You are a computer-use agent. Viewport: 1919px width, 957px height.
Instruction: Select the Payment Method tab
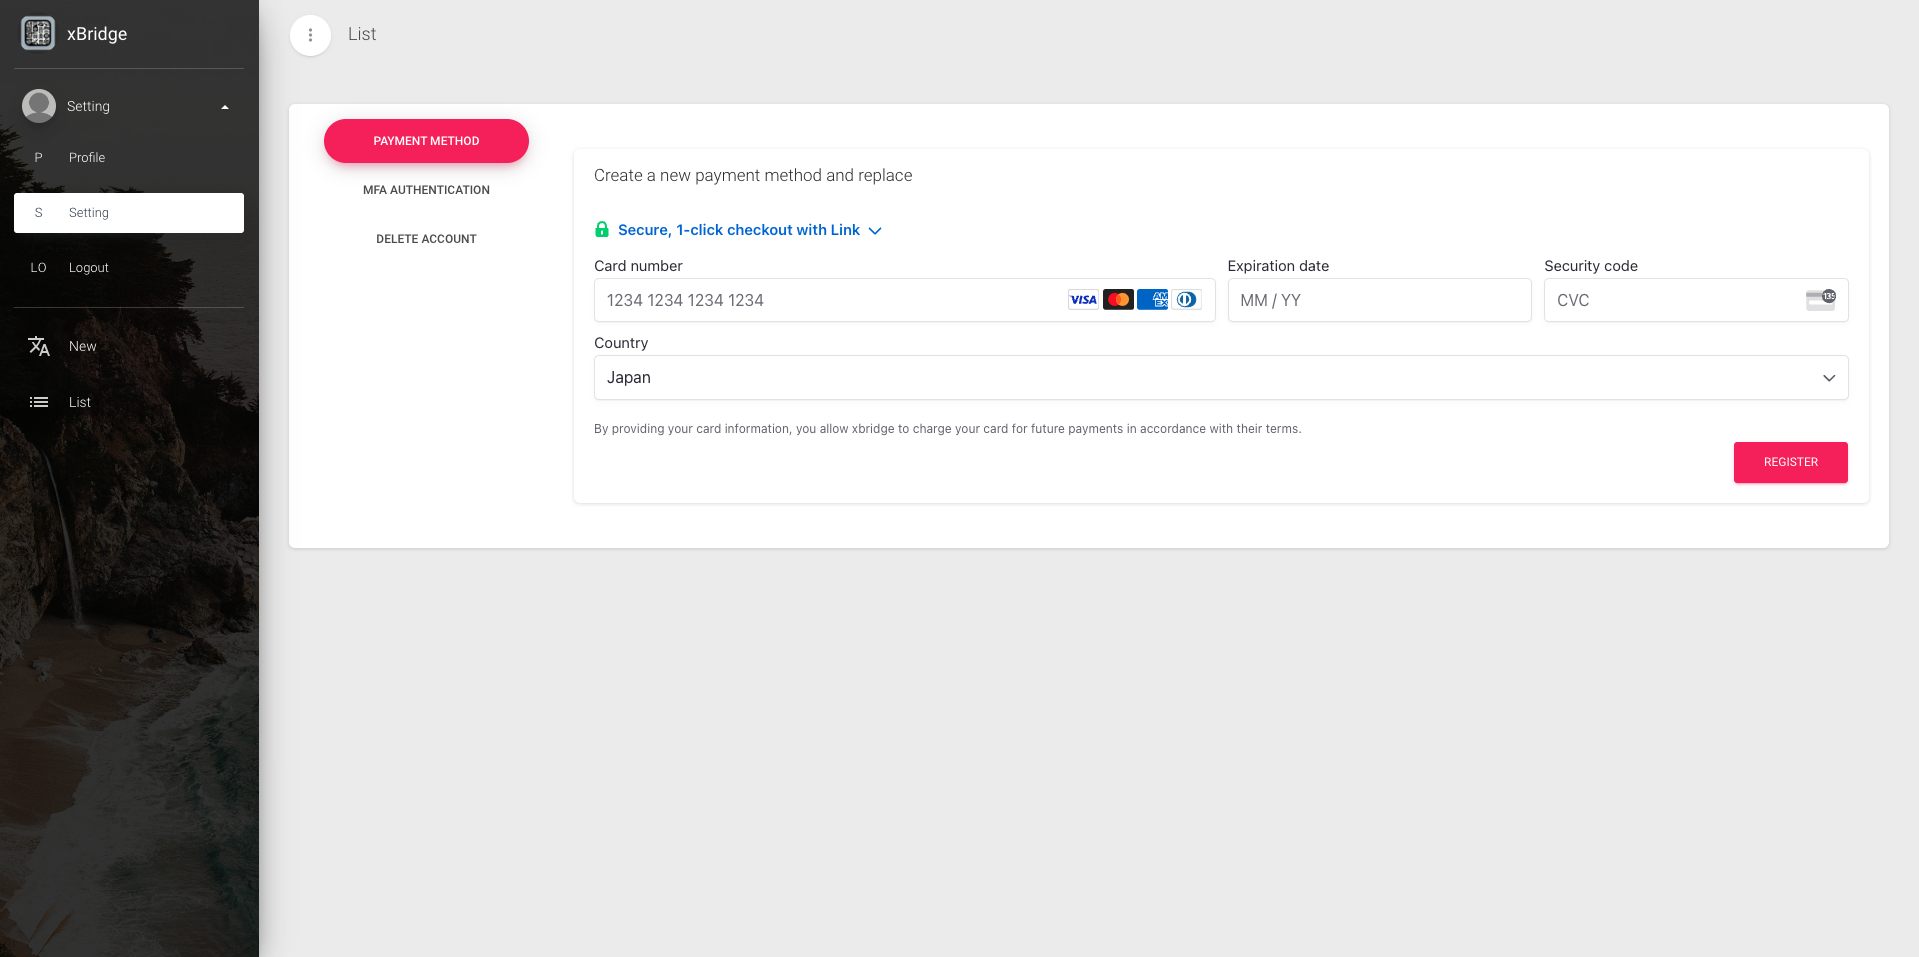tap(426, 141)
